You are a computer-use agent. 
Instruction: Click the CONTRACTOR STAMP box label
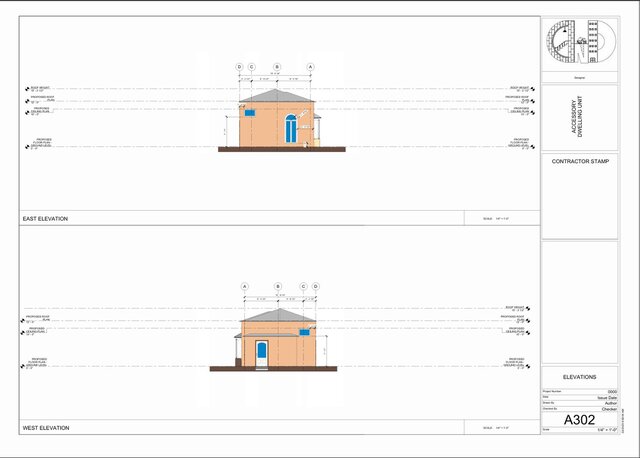pos(580,161)
